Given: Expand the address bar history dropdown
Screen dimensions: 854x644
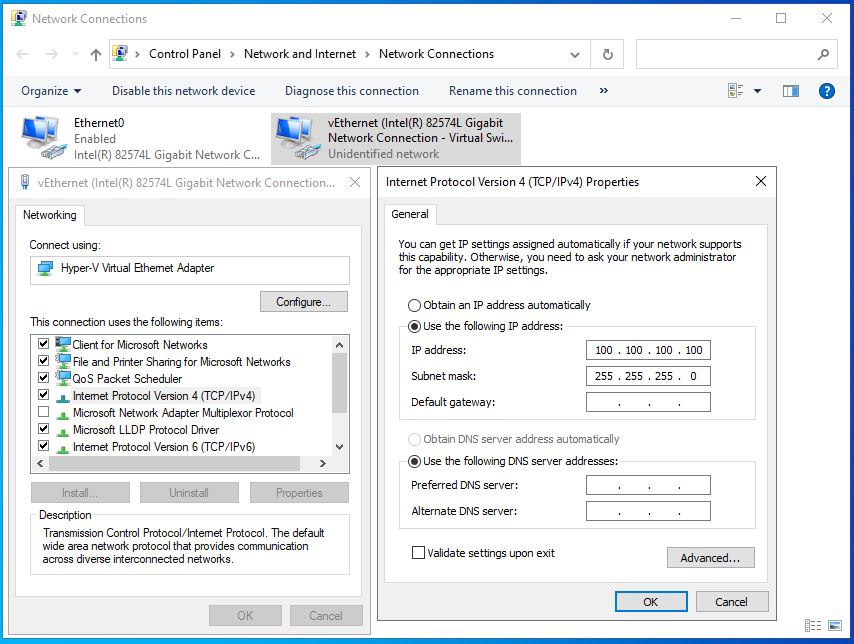Looking at the screenshot, I should tap(575, 54).
